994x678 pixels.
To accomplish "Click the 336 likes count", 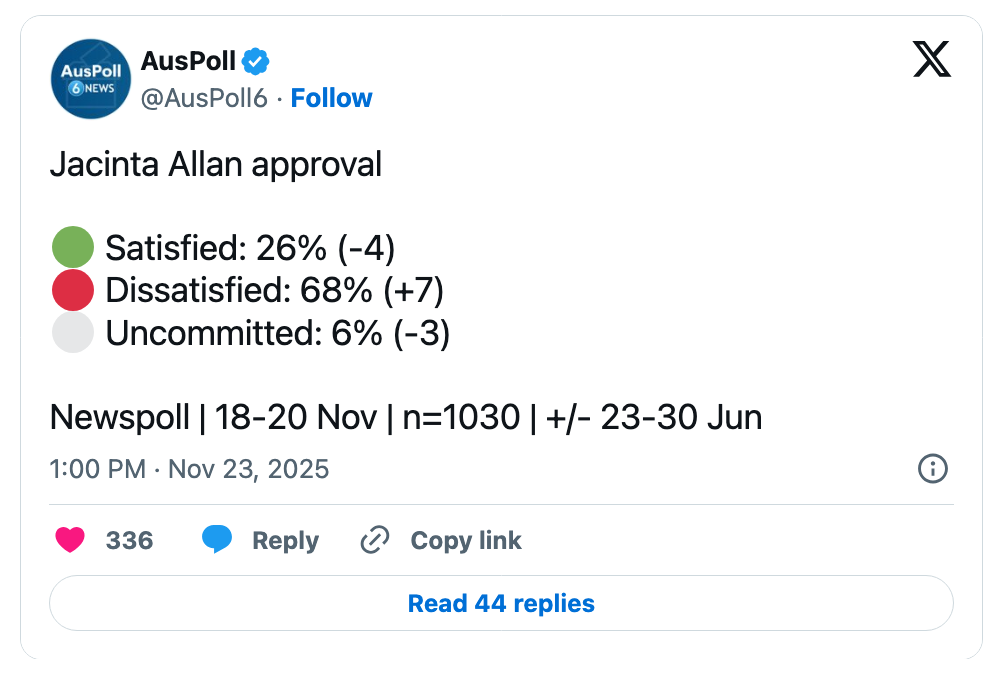I will click(x=129, y=541).
